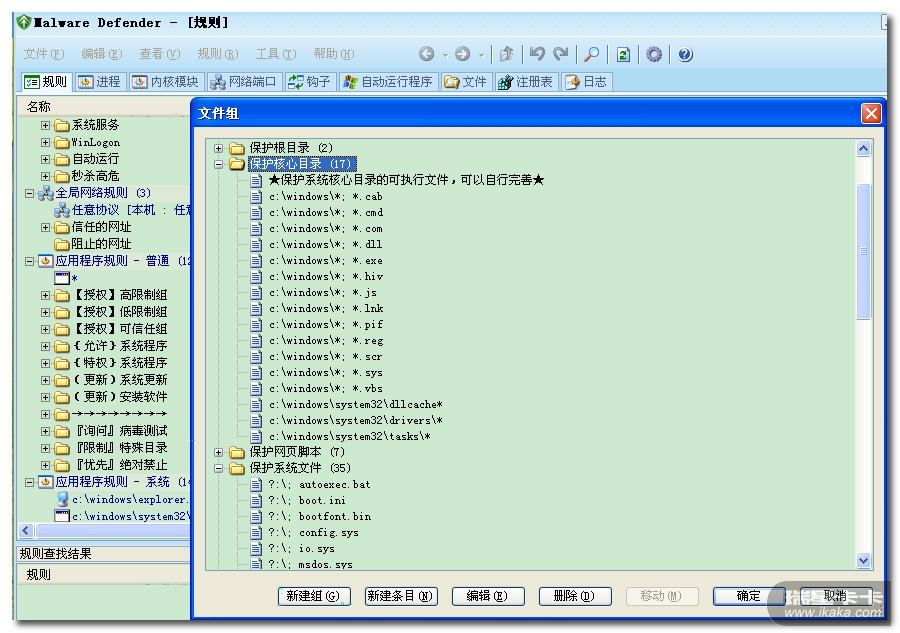Select entry ?:\; boot.ini
Viewport: 900px width, 633px height.
pos(307,500)
